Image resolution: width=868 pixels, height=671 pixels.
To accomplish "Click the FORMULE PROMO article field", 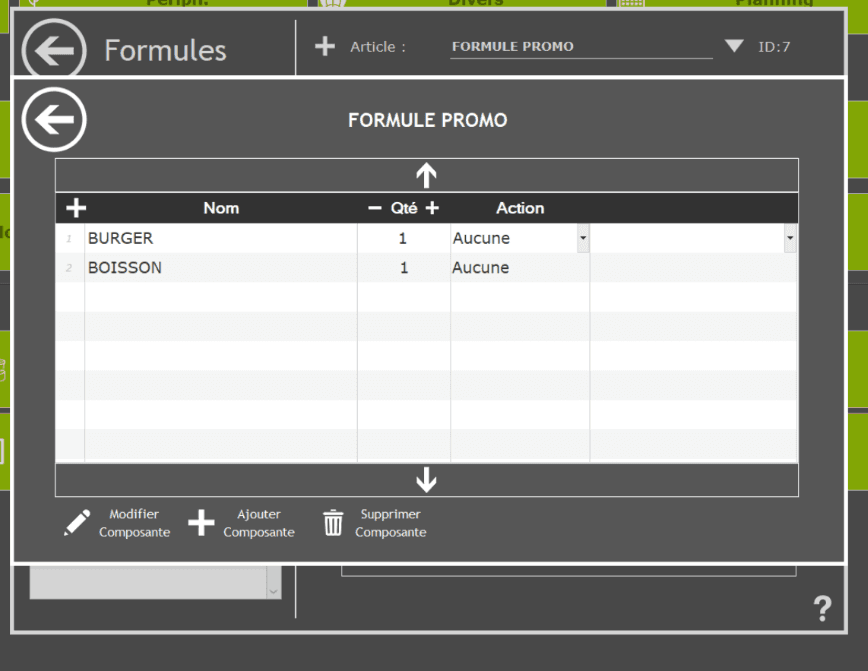I will click(581, 47).
